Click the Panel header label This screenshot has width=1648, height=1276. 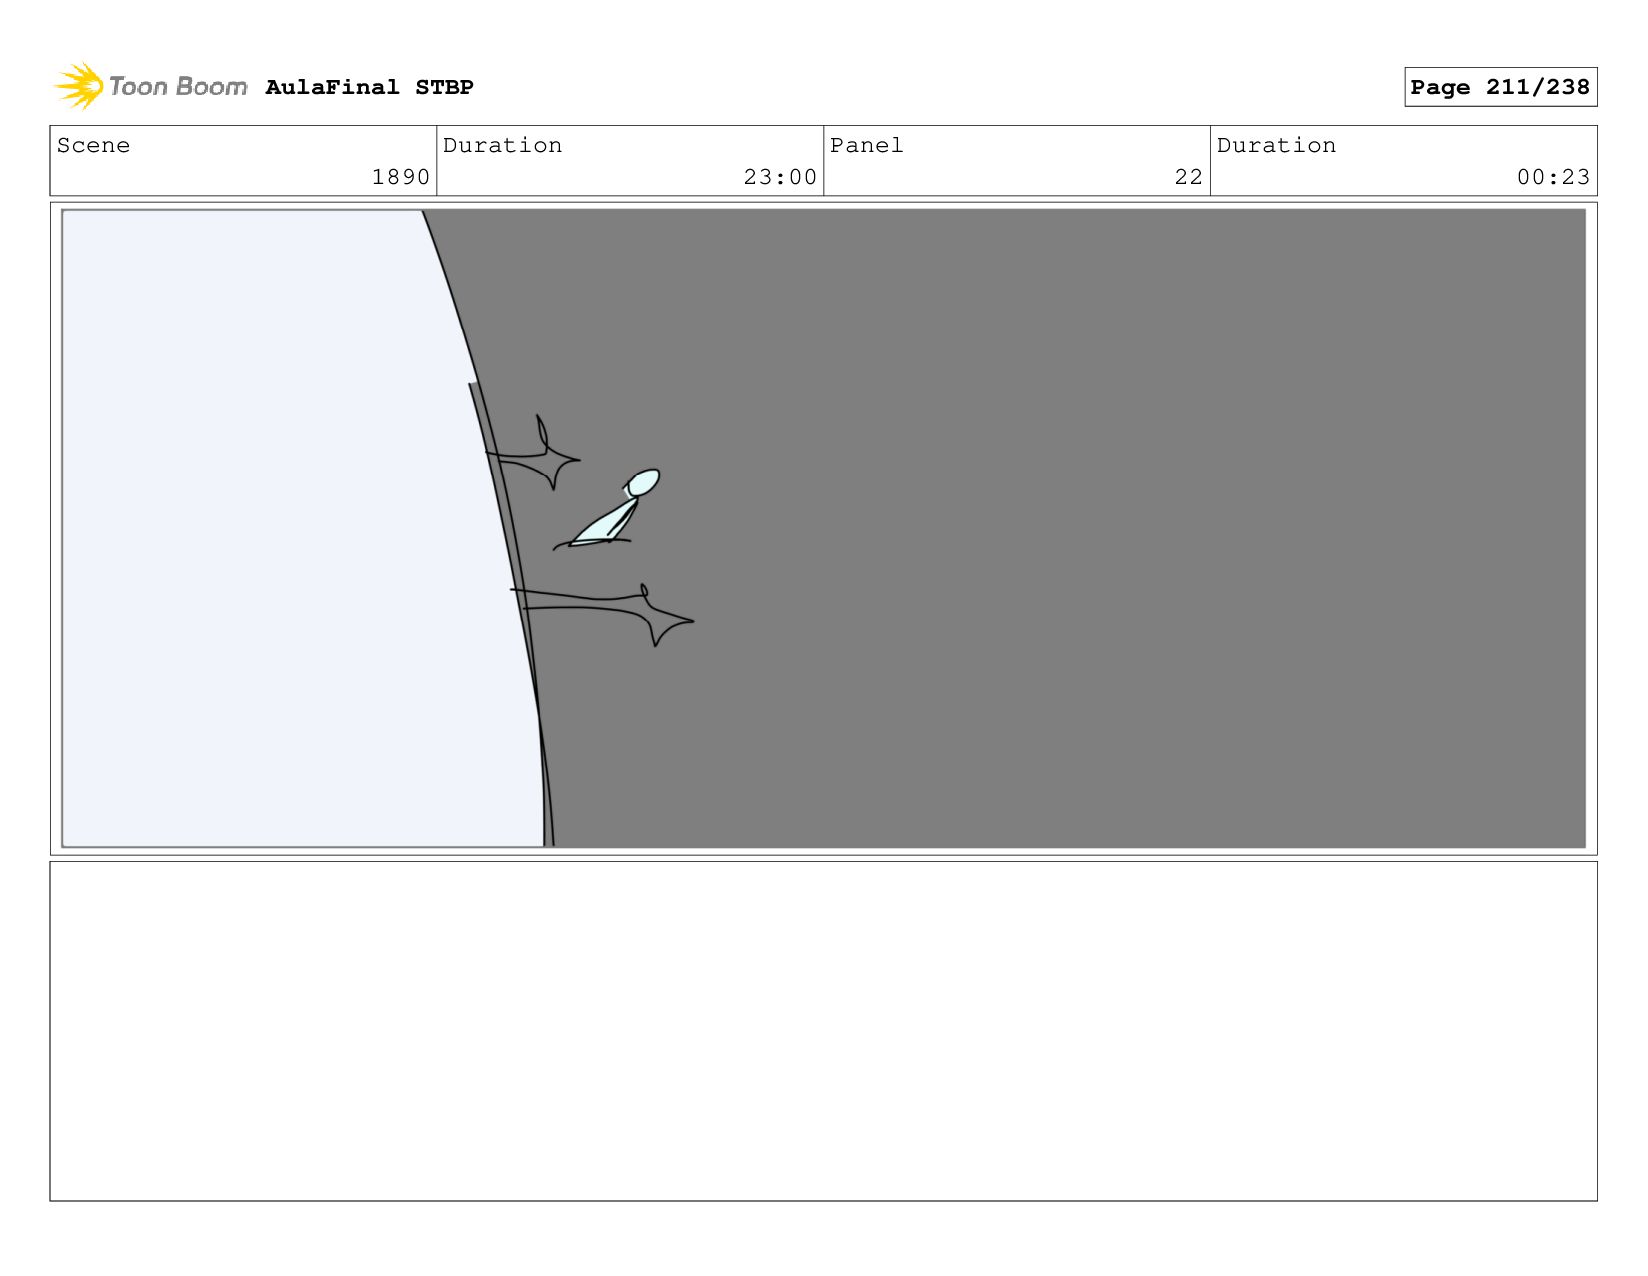(x=866, y=145)
